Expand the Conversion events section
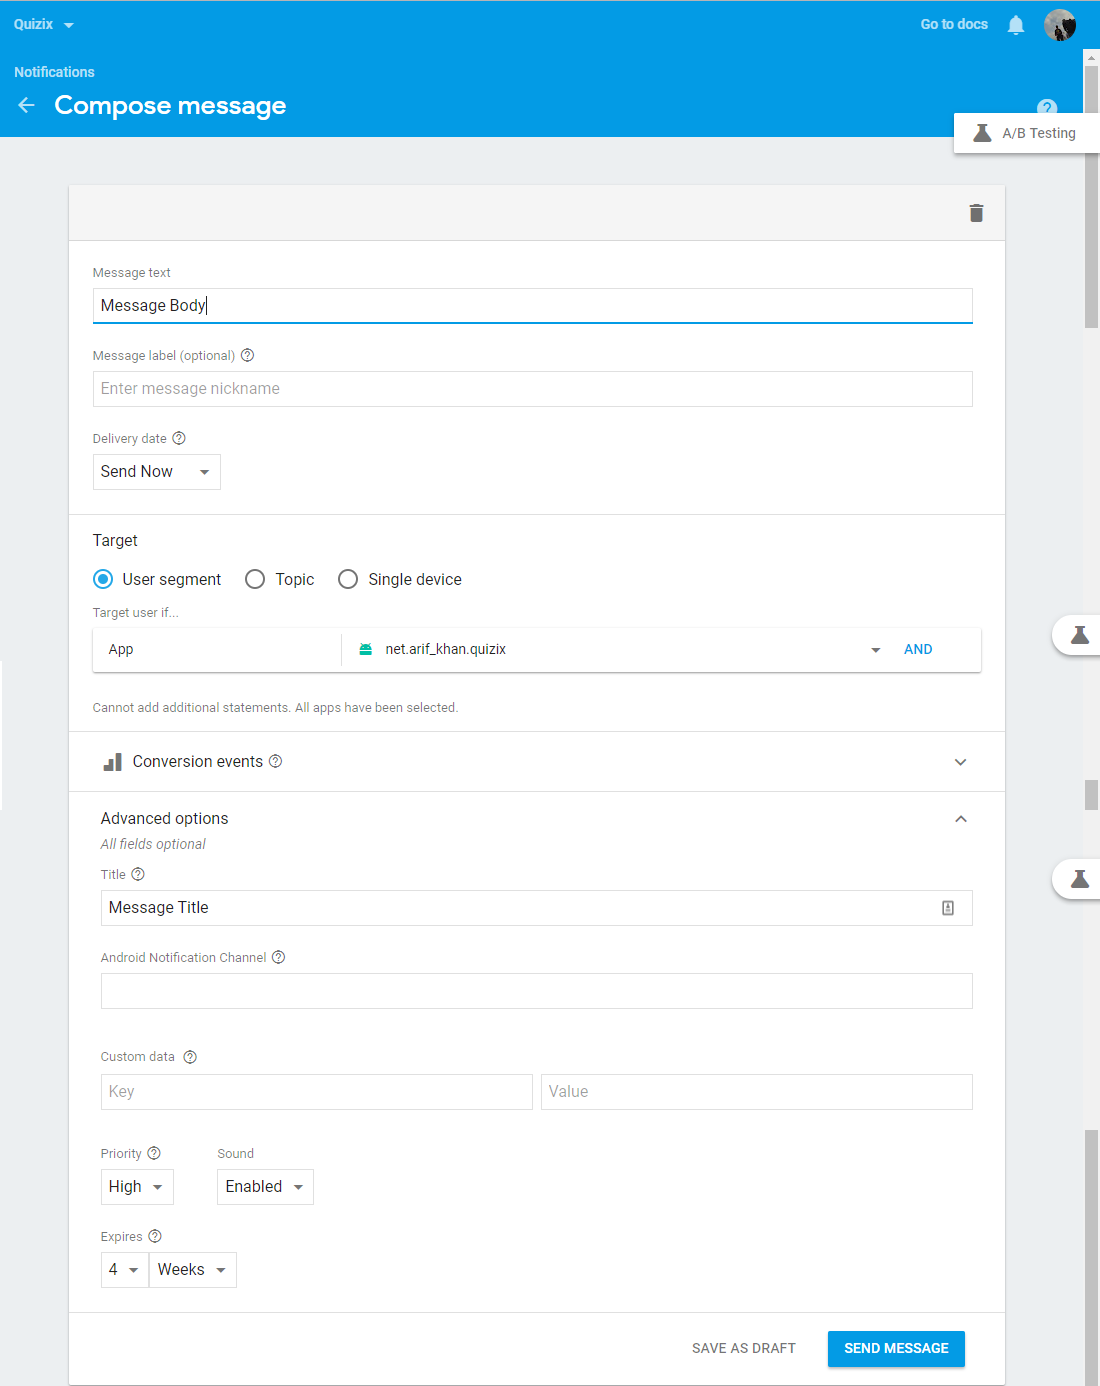Image resolution: width=1100 pixels, height=1386 pixels. 960,762
